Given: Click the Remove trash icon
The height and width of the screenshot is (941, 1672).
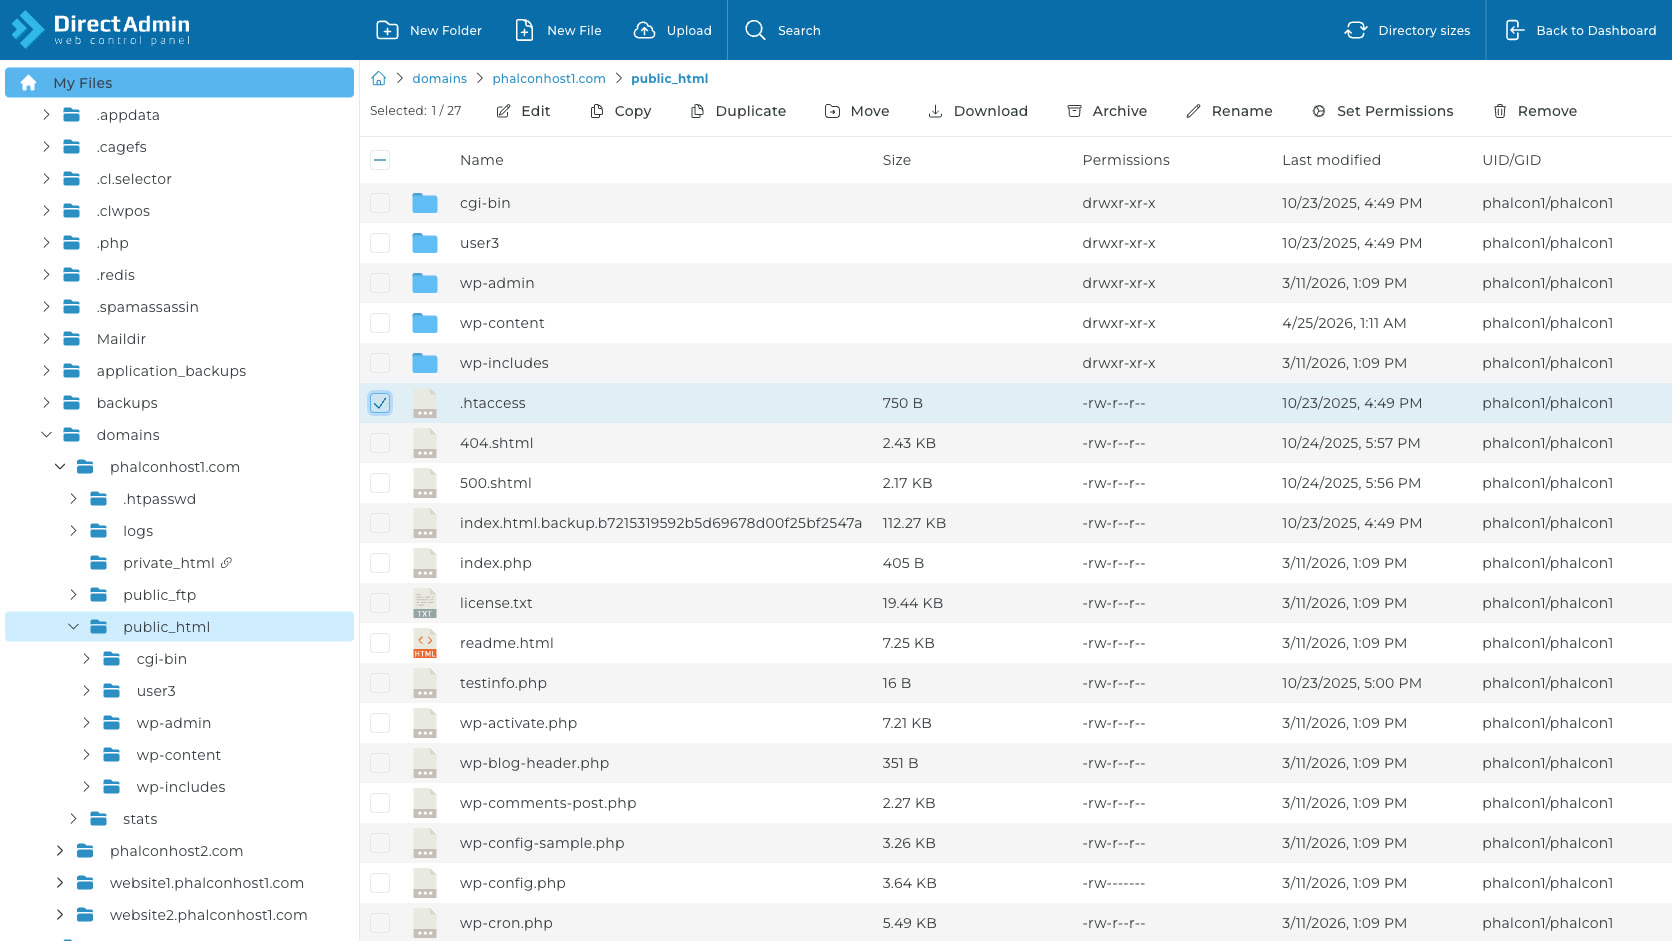Looking at the screenshot, I should point(1500,111).
